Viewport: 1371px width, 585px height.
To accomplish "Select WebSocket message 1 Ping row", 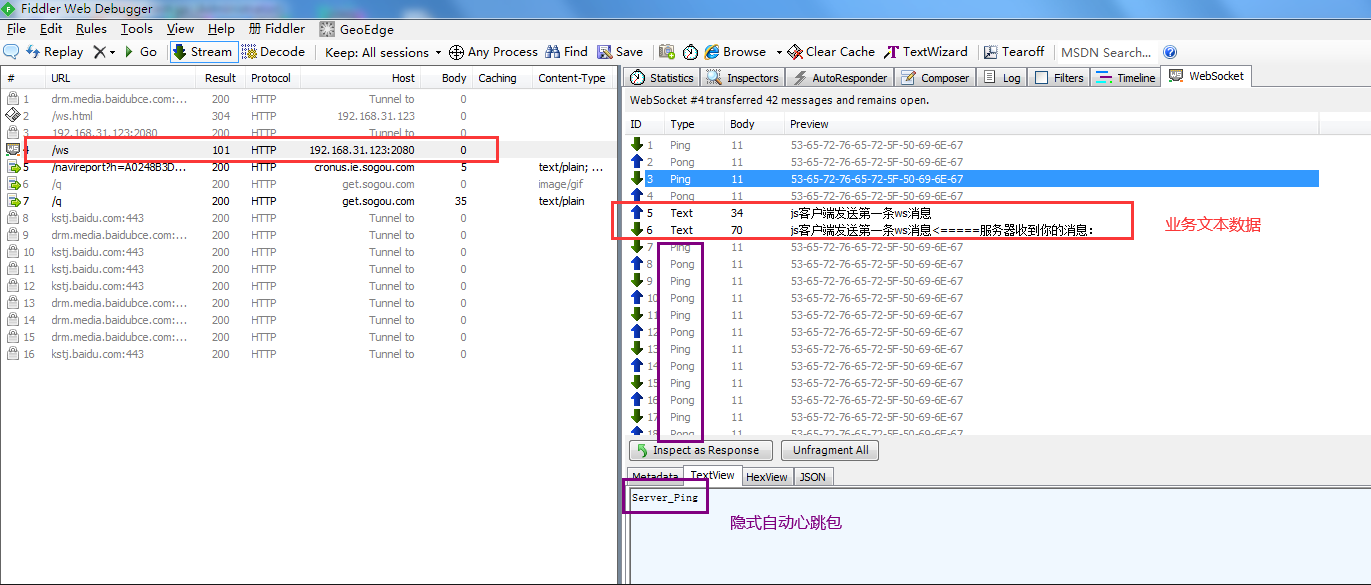I will coord(972,145).
